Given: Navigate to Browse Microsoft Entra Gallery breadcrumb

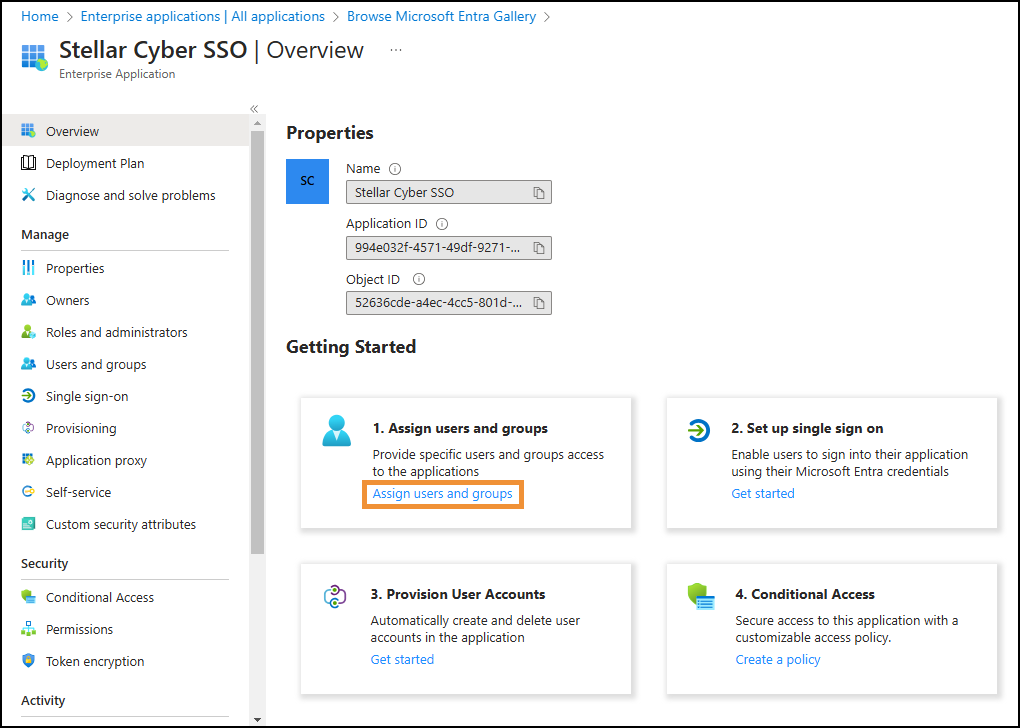Looking at the screenshot, I should pos(441,16).
